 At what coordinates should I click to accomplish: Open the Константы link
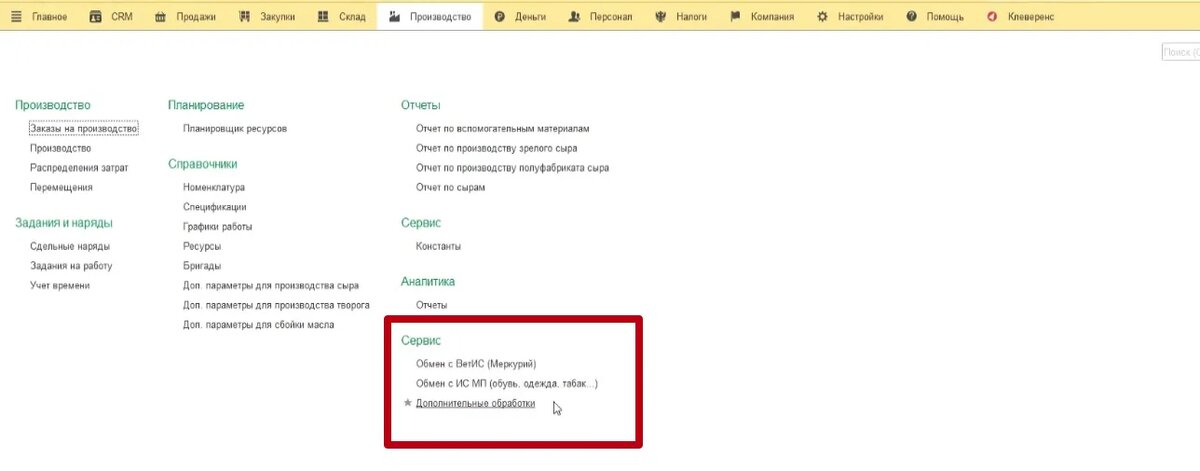(438, 246)
